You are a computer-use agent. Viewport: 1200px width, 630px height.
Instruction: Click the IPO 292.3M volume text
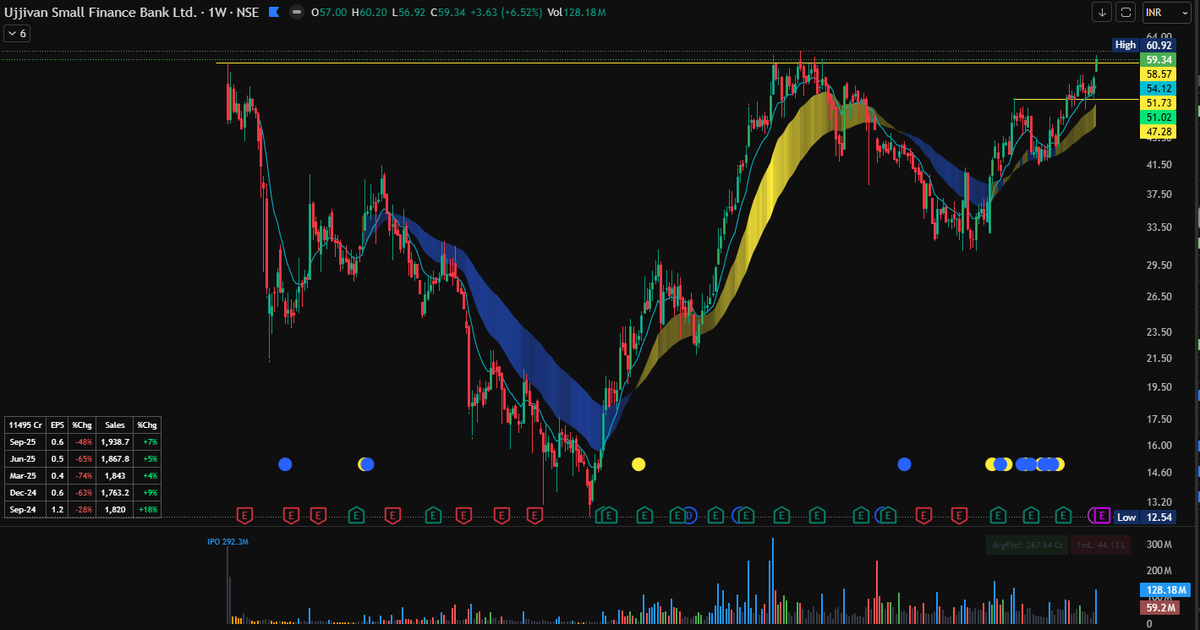click(x=227, y=541)
